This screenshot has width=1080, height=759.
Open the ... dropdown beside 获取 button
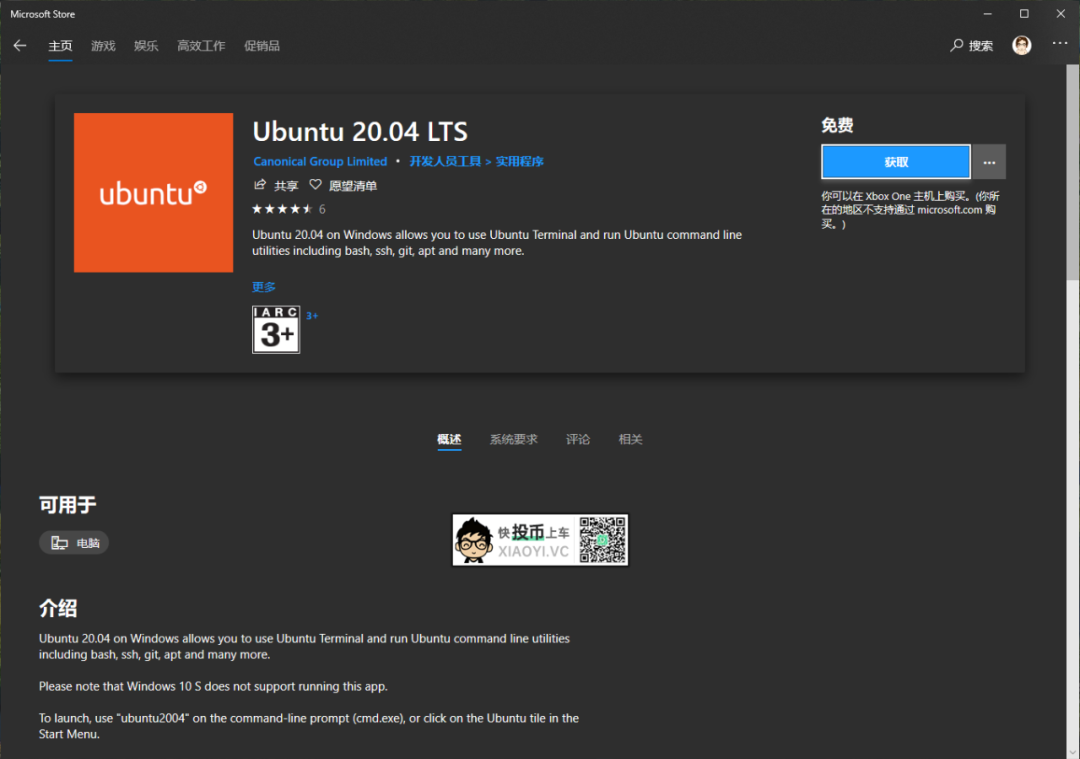[989, 161]
